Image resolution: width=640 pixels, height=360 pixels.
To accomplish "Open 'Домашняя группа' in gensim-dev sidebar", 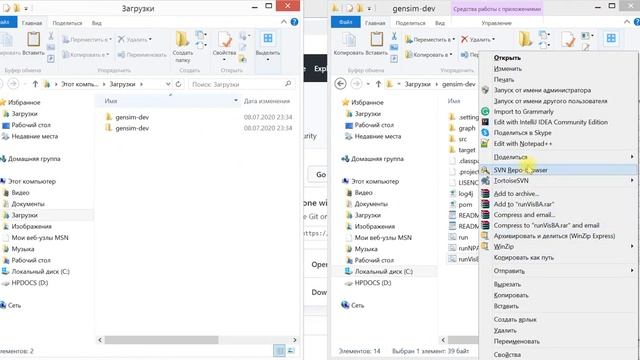I will (x=377, y=159).
